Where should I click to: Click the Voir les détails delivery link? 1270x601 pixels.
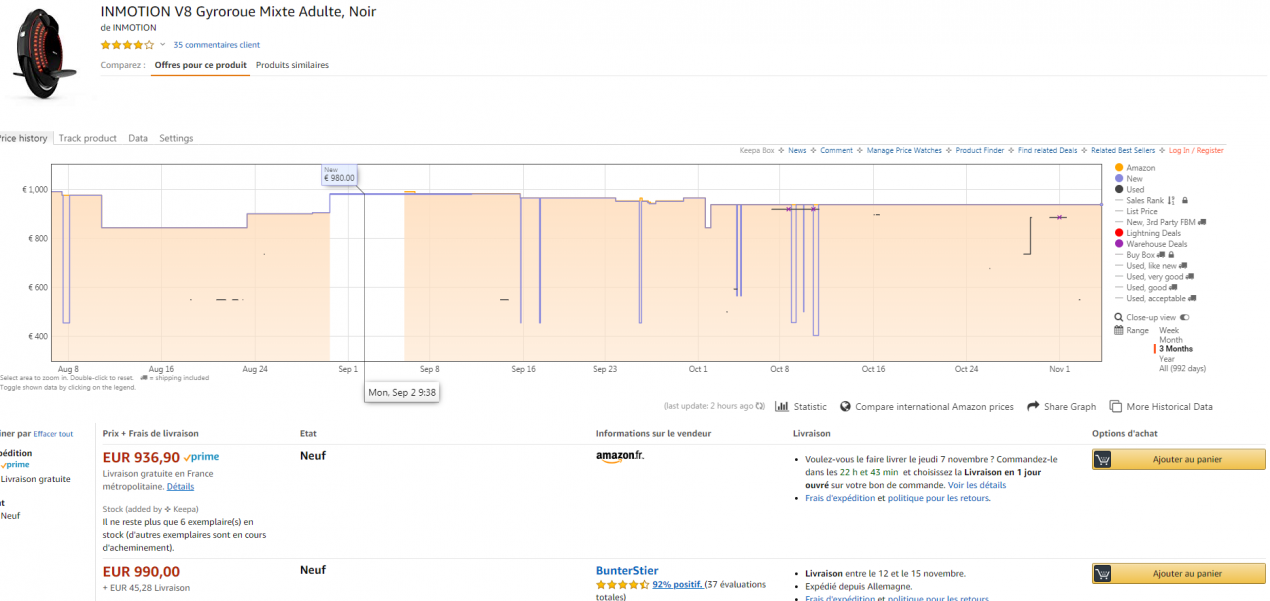pos(977,485)
